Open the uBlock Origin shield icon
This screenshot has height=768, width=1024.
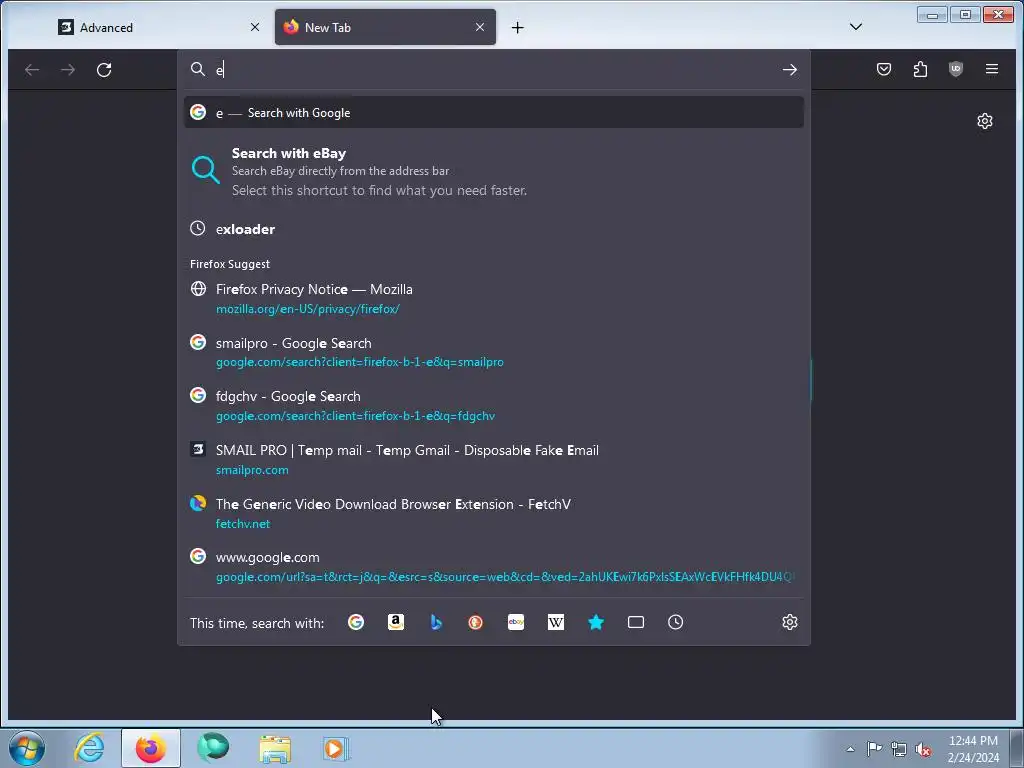point(955,69)
